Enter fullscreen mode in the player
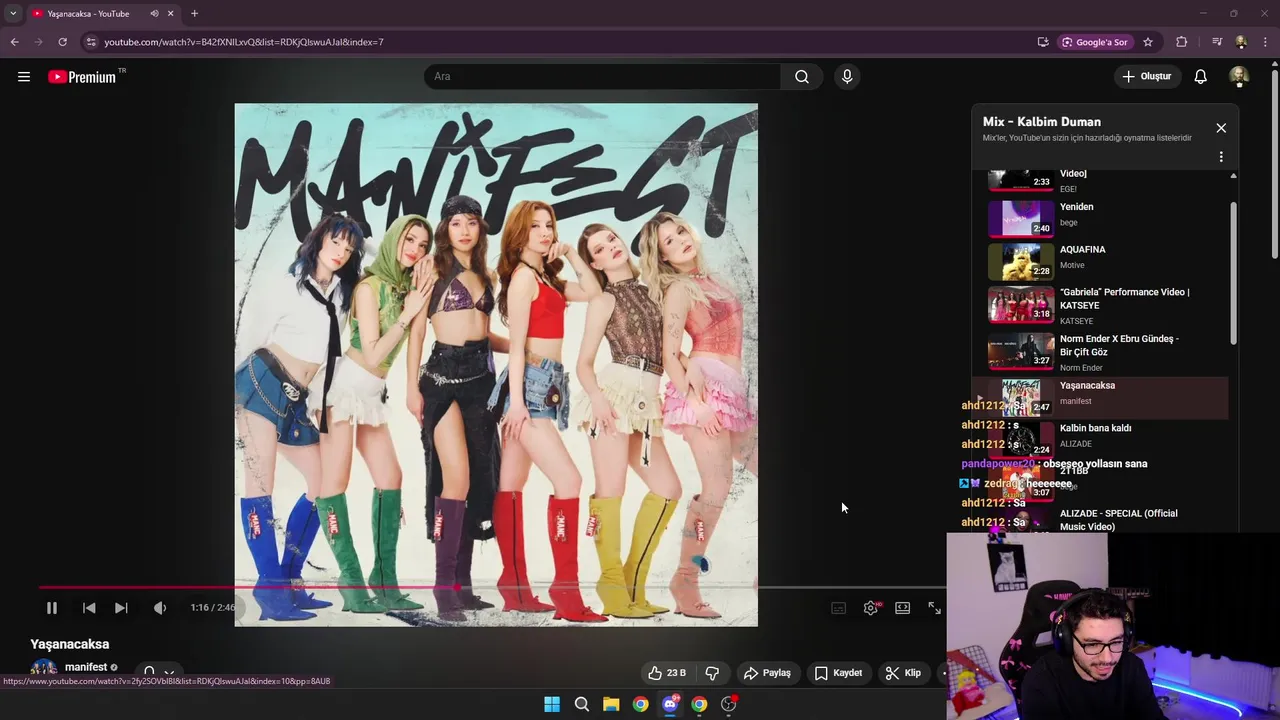Screen dimensions: 1280x720 (x=934, y=608)
